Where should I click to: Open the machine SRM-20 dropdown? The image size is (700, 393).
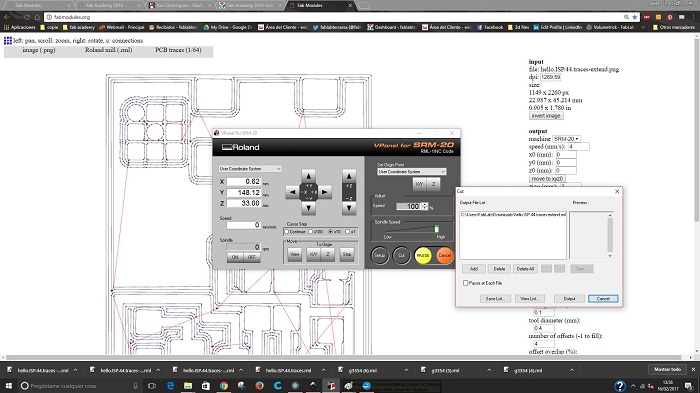[567, 139]
